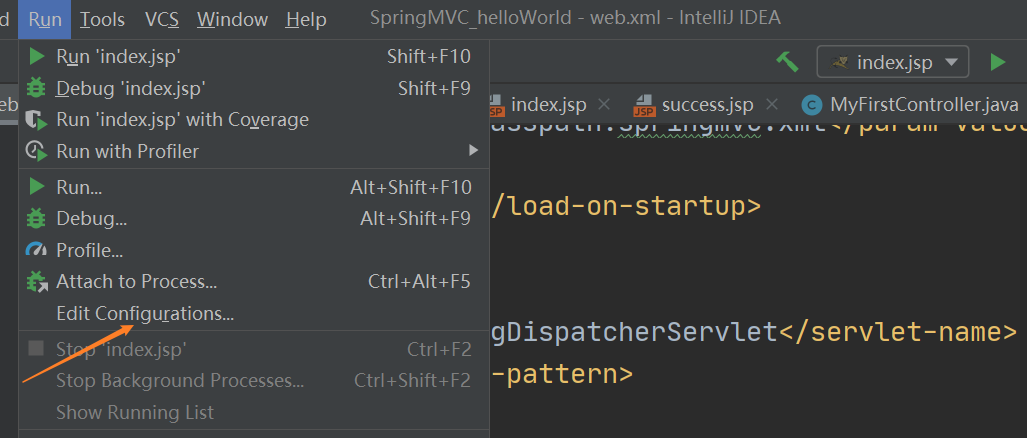
Task: Click the green bug icon beside Debug 'index.jsp'
Action: tap(36, 88)
